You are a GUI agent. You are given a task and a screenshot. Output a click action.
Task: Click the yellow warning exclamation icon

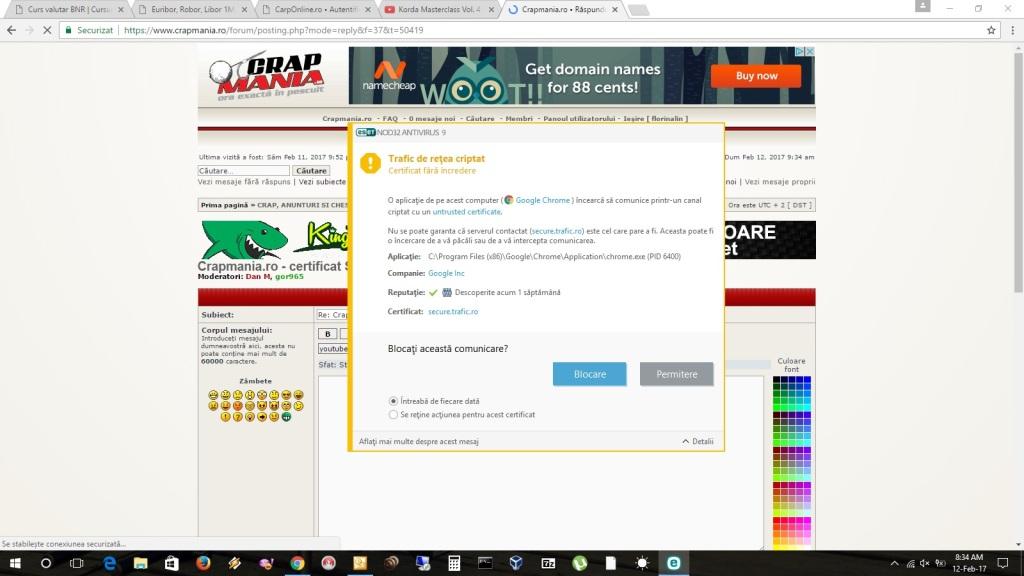(370, 163)
